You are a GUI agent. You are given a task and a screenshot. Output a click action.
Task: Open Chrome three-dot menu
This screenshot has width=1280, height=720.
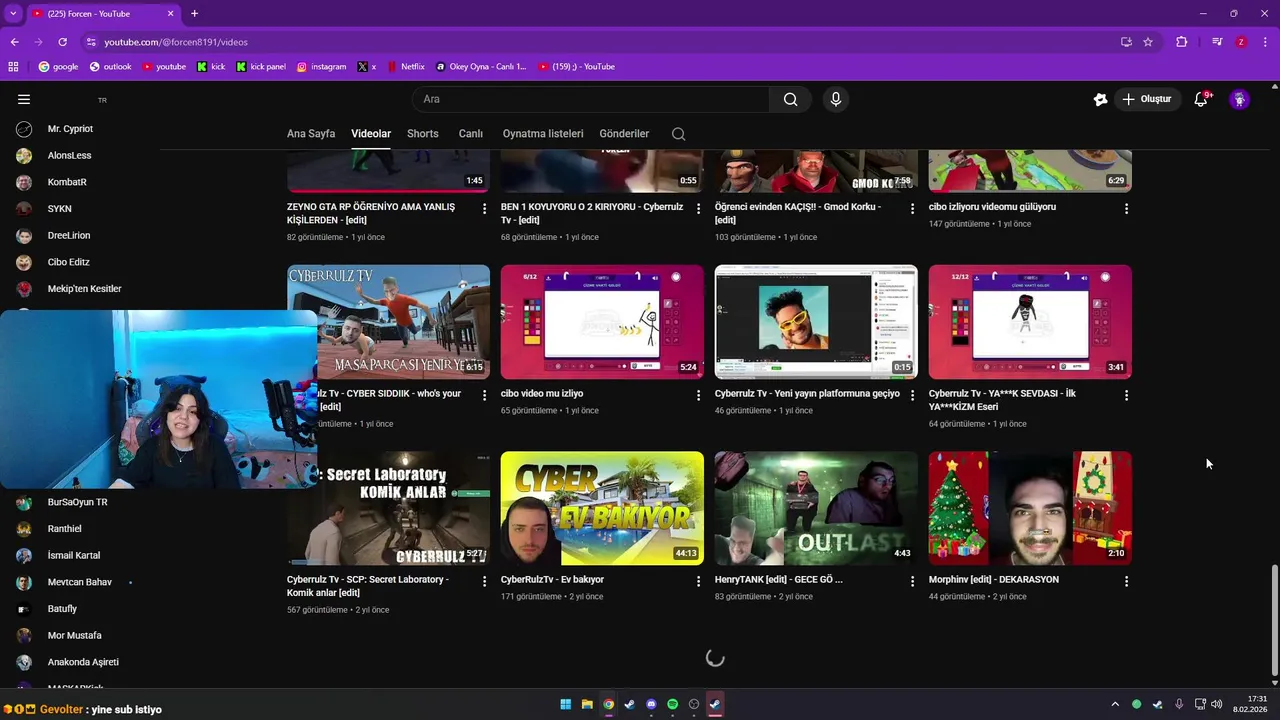click(1265, 42)
